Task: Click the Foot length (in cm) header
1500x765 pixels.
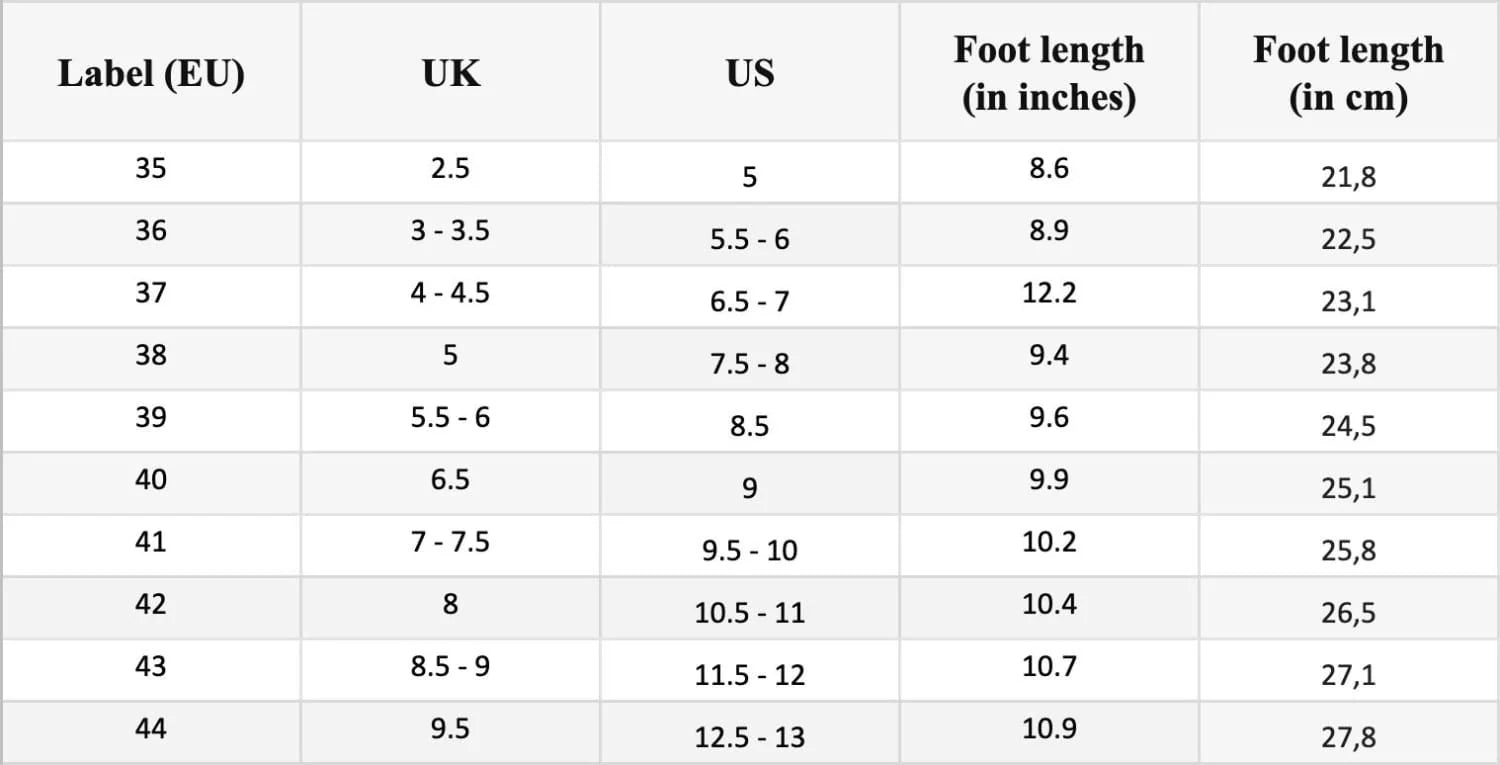Action: point(1348,74)
